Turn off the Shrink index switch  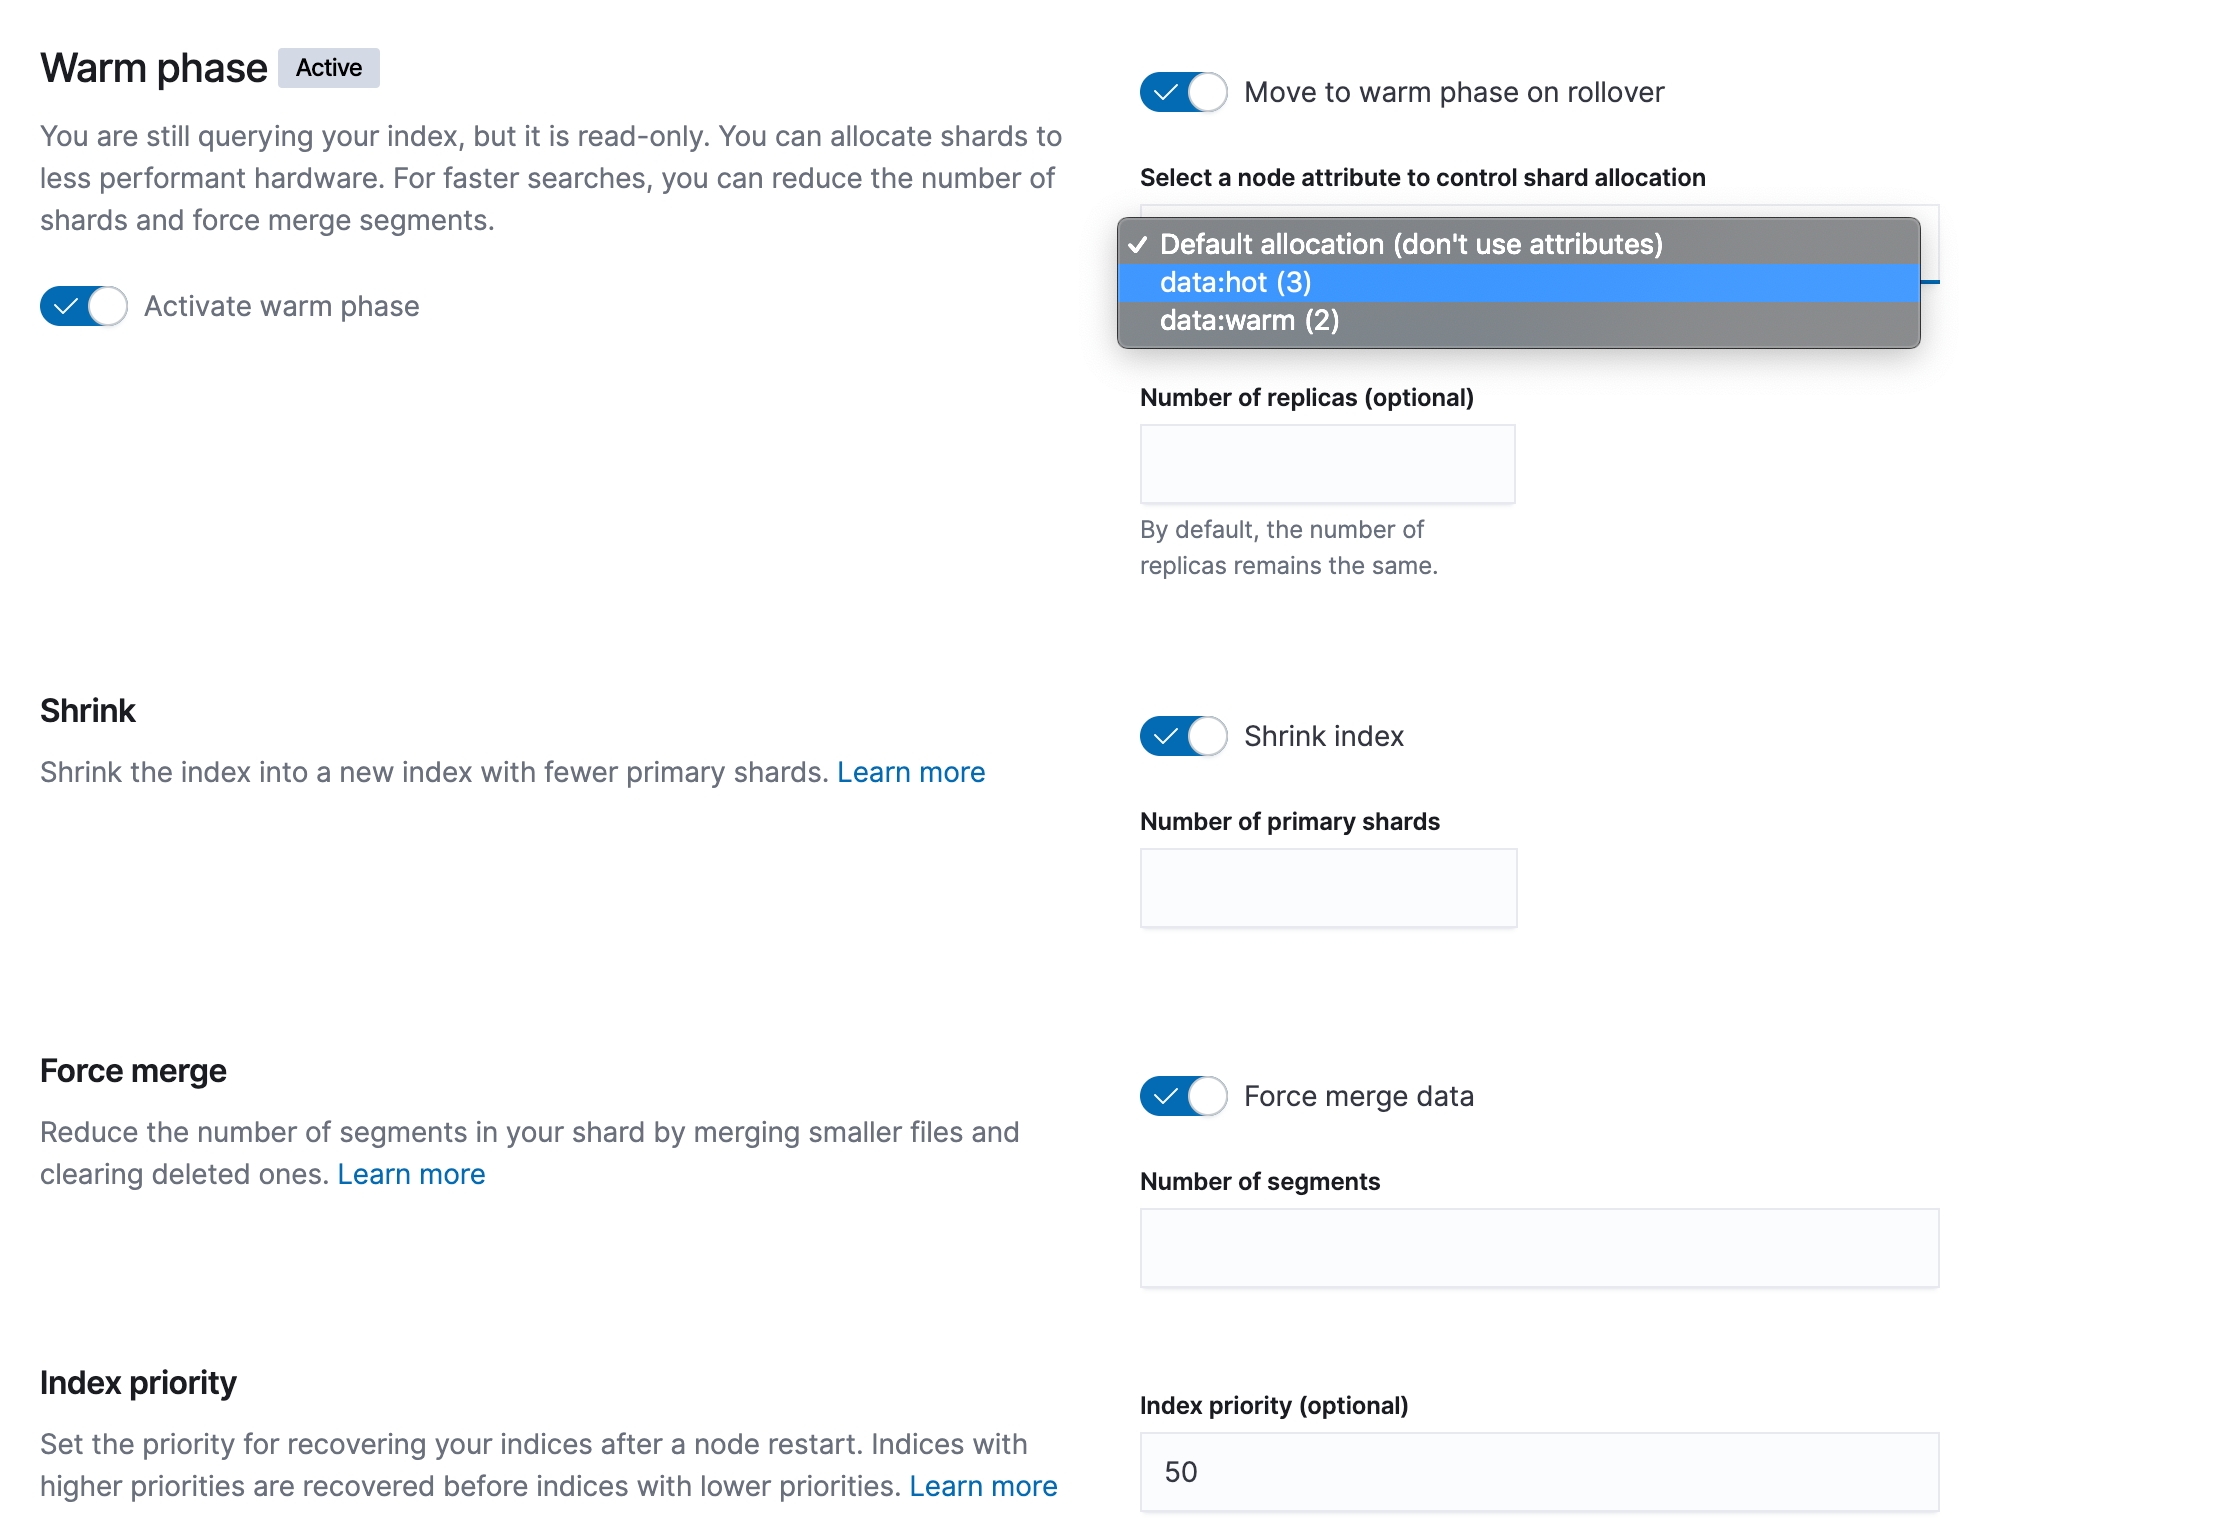(x=1183, y=736)
